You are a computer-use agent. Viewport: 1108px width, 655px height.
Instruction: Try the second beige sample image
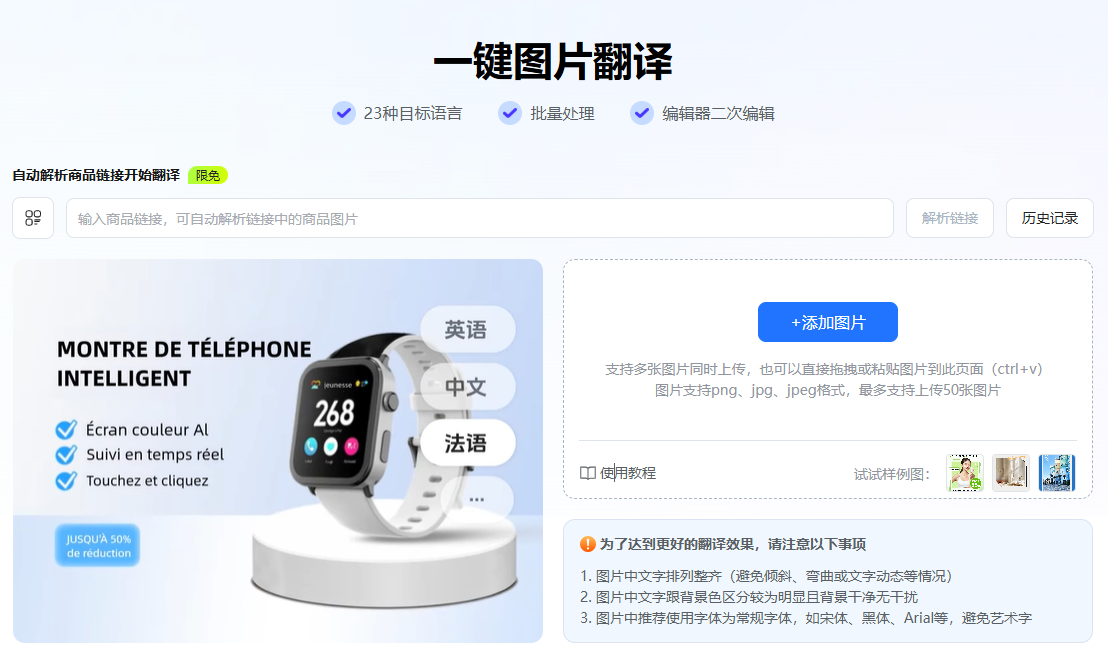[x=1010, y=473]
